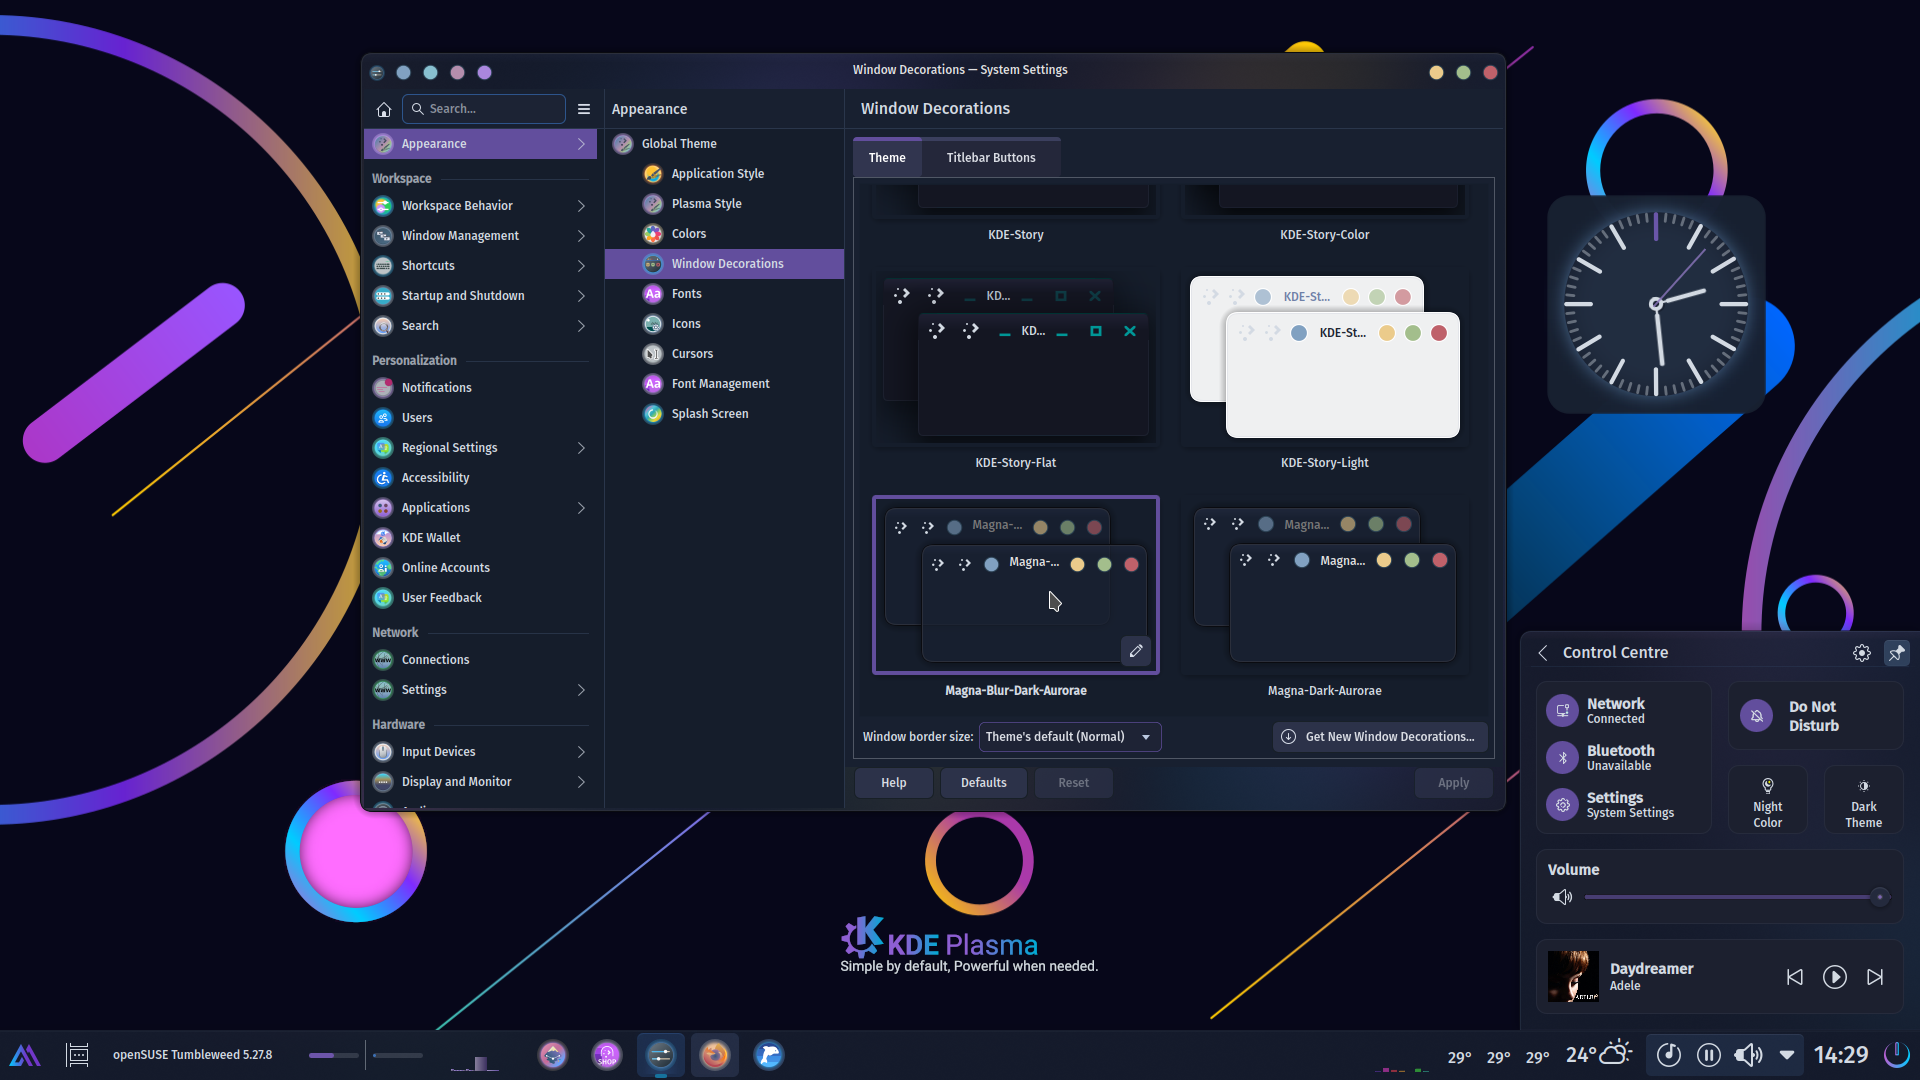Open Fonts settings
This screenshot has width=1920, height=1080.
[x=725, y=294]
